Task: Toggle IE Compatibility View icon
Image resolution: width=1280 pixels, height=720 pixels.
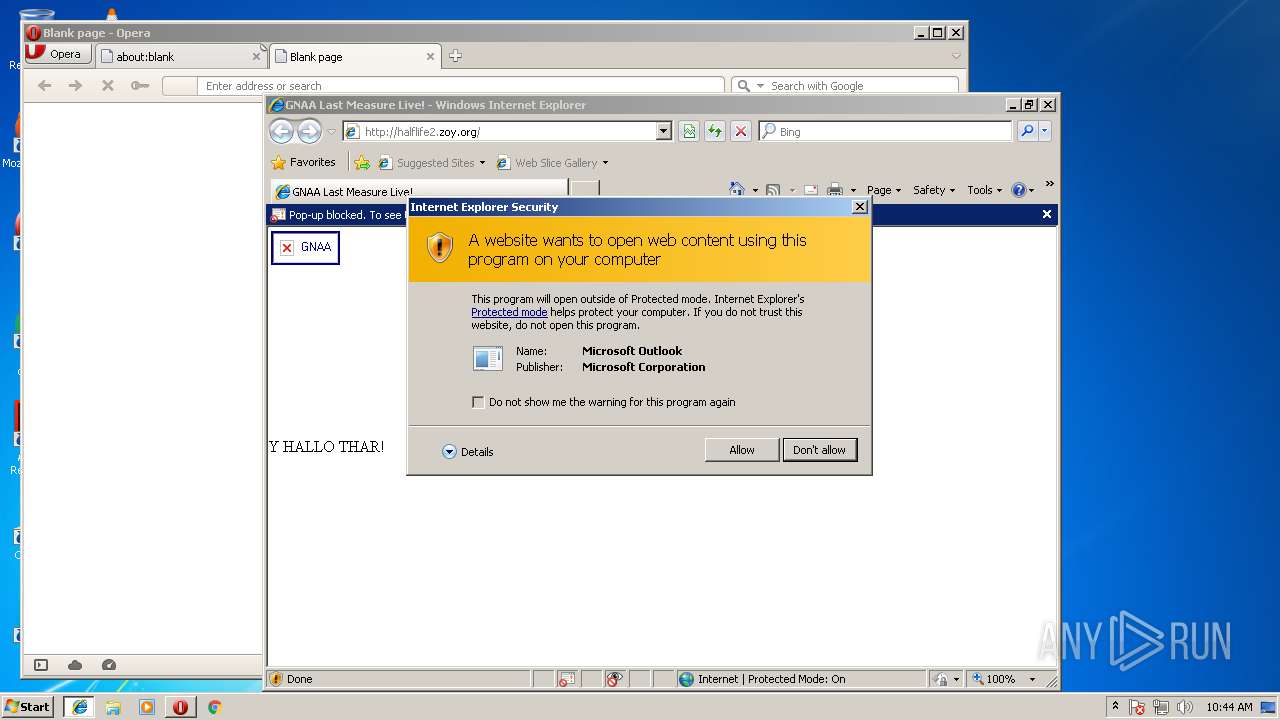Action: coord(688,131)
